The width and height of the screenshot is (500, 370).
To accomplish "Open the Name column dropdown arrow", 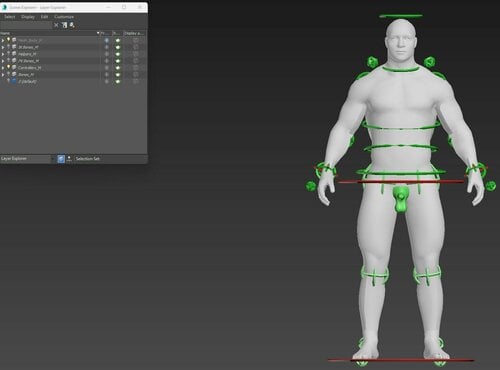I will pyautogui.click(x=98, y=33).
